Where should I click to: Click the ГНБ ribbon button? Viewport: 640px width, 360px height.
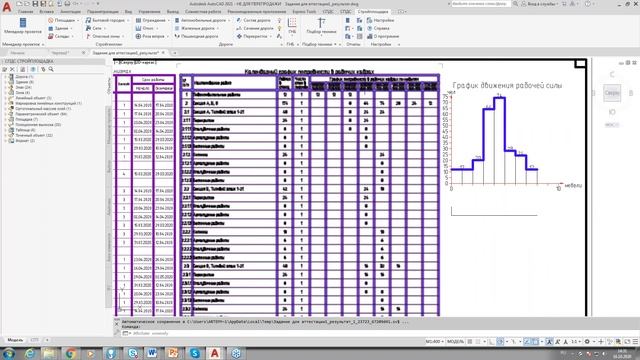[x=292, y=26]
